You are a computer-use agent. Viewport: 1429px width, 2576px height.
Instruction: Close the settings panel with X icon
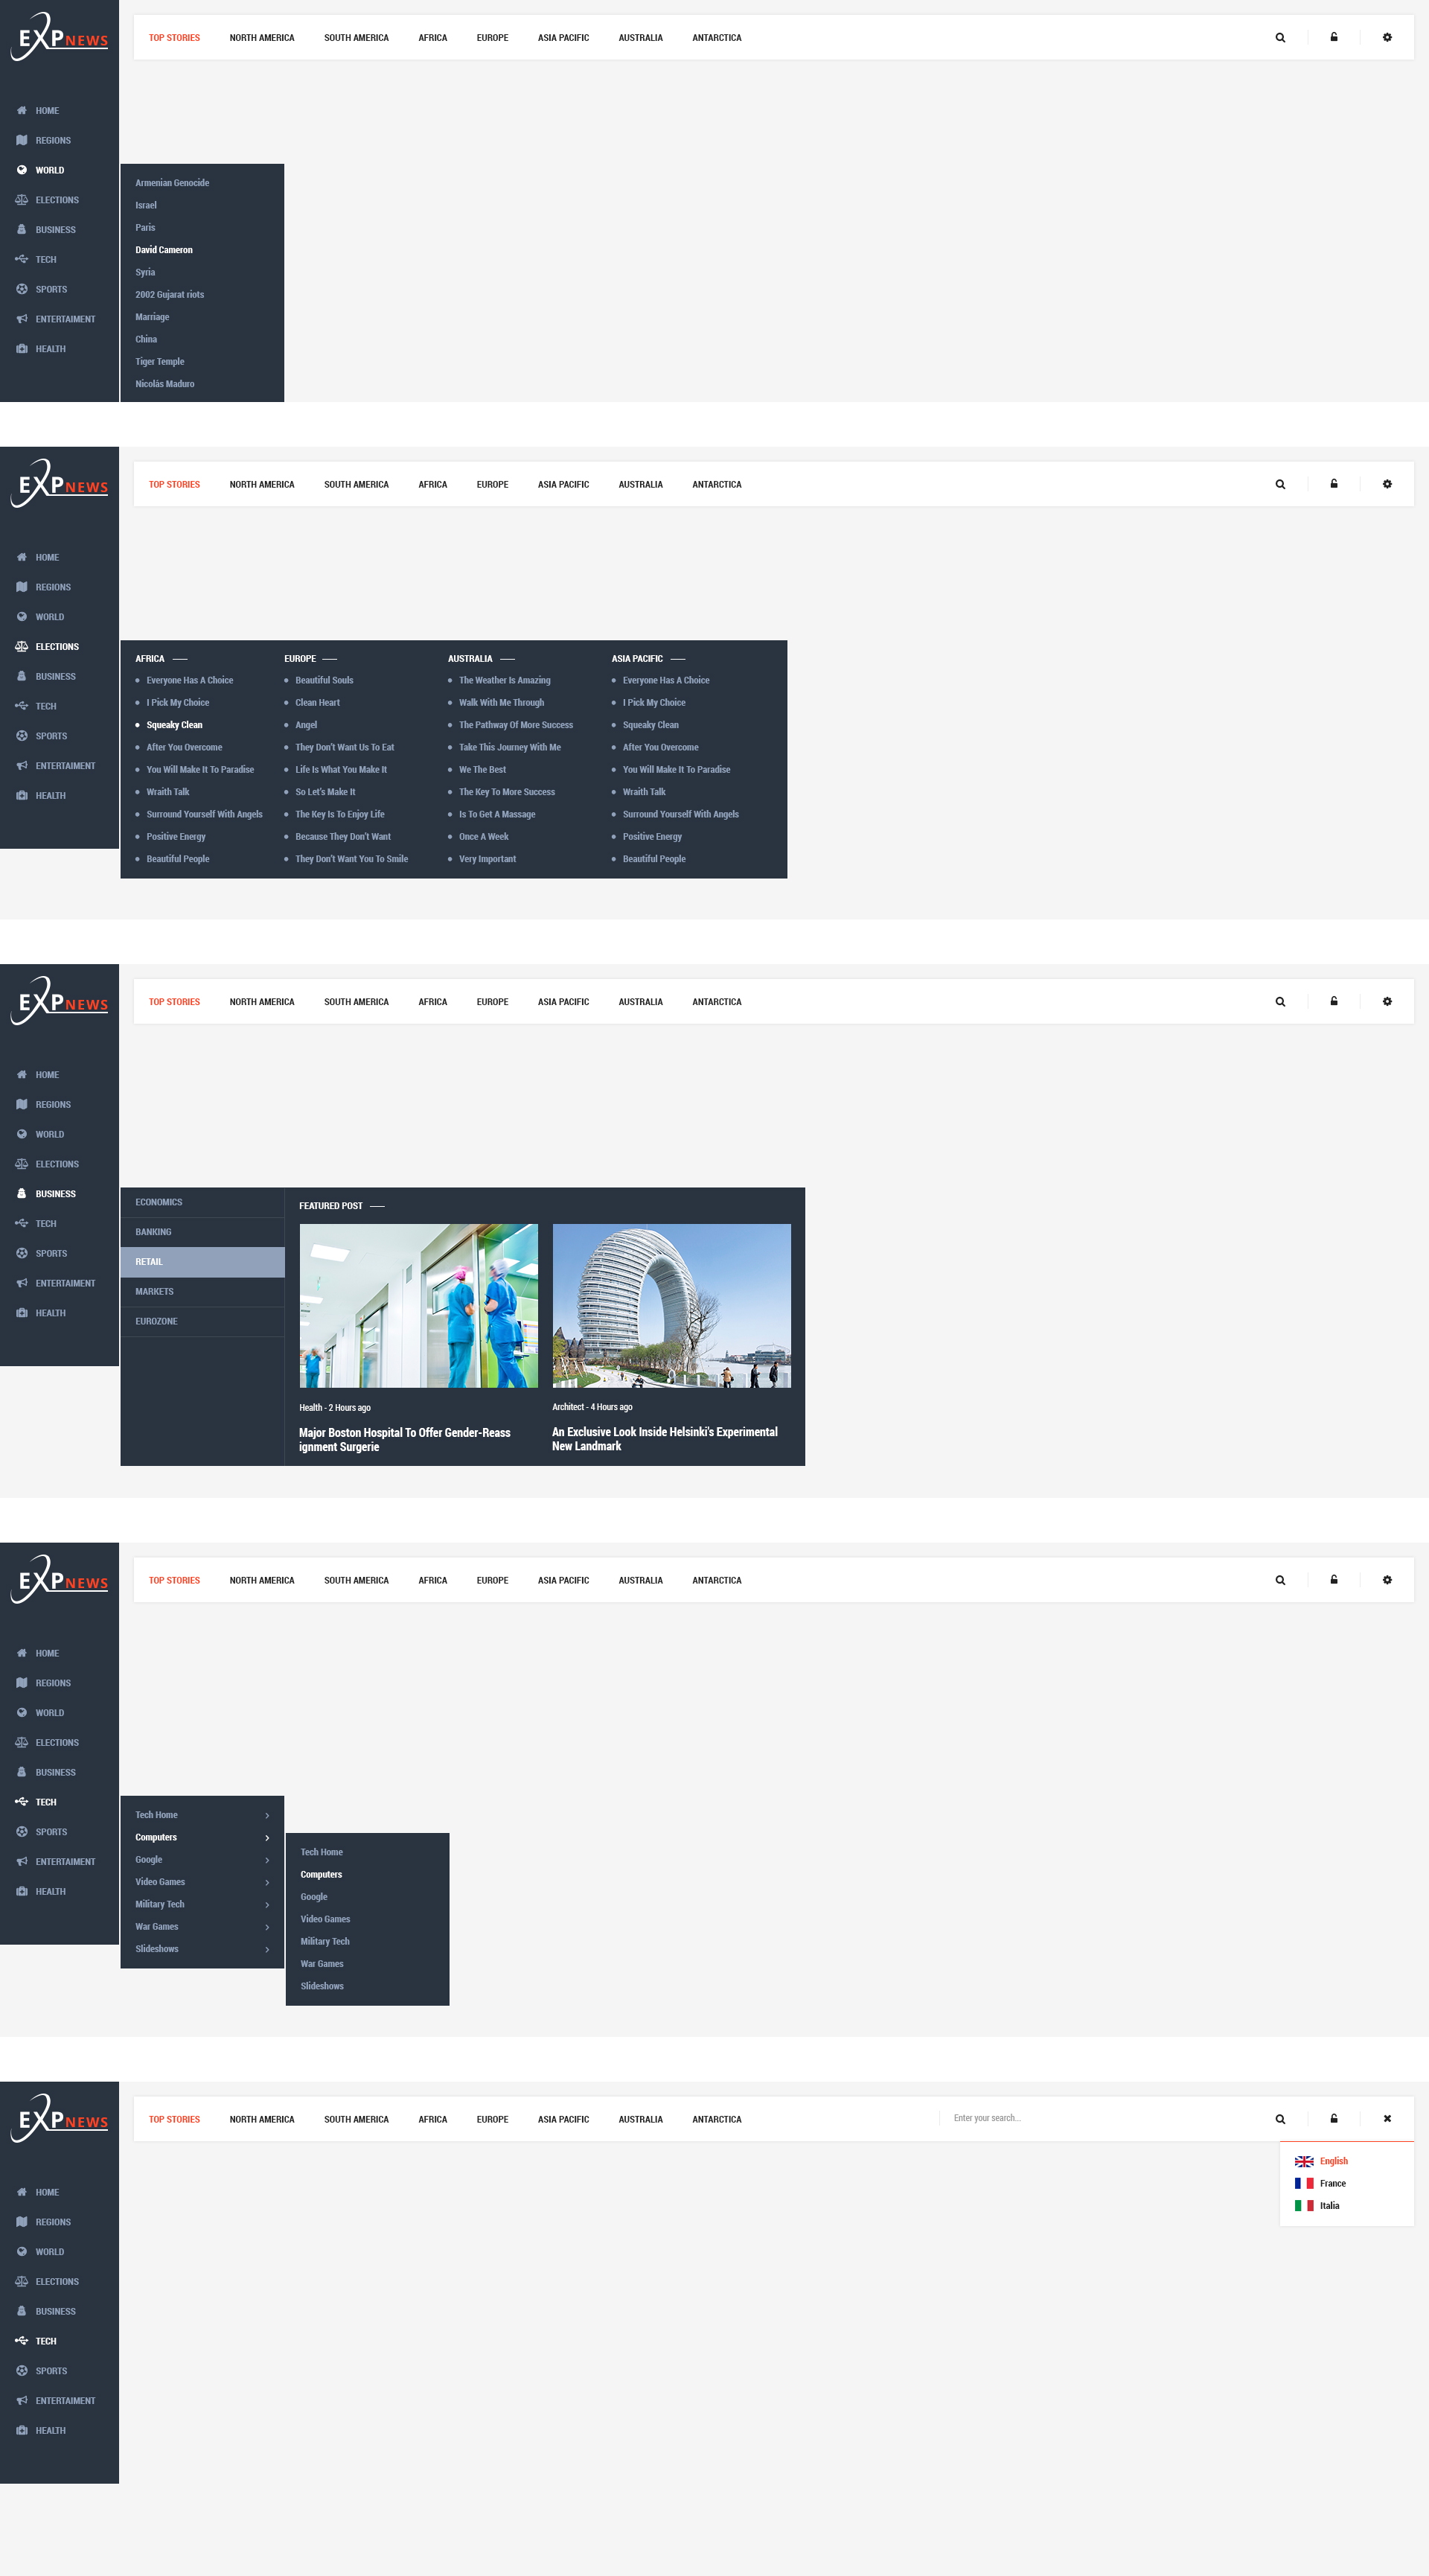(1387, 2118)
